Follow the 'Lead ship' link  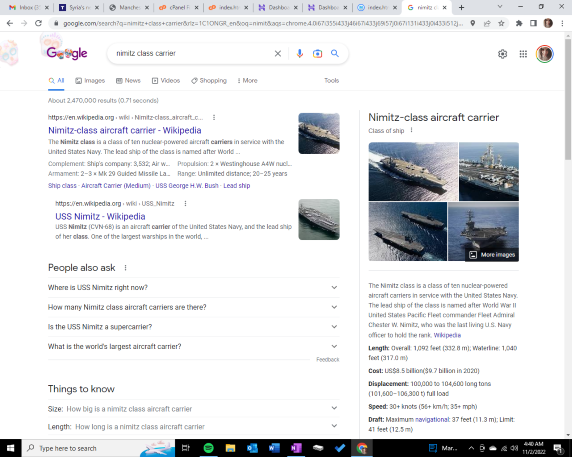pyautogui.click(x=237, y=186)
